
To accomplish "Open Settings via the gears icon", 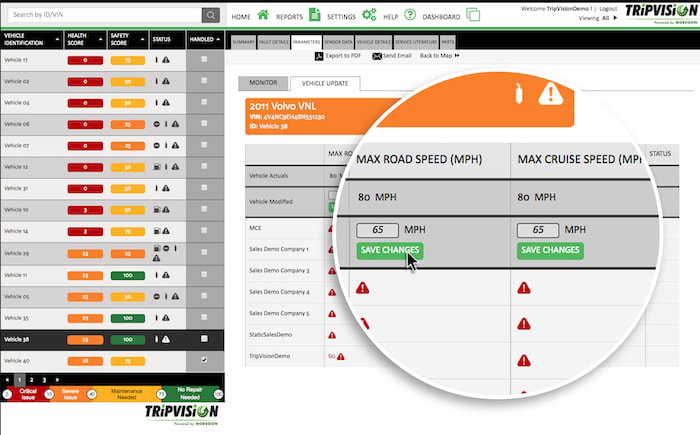I will (369, 16).
